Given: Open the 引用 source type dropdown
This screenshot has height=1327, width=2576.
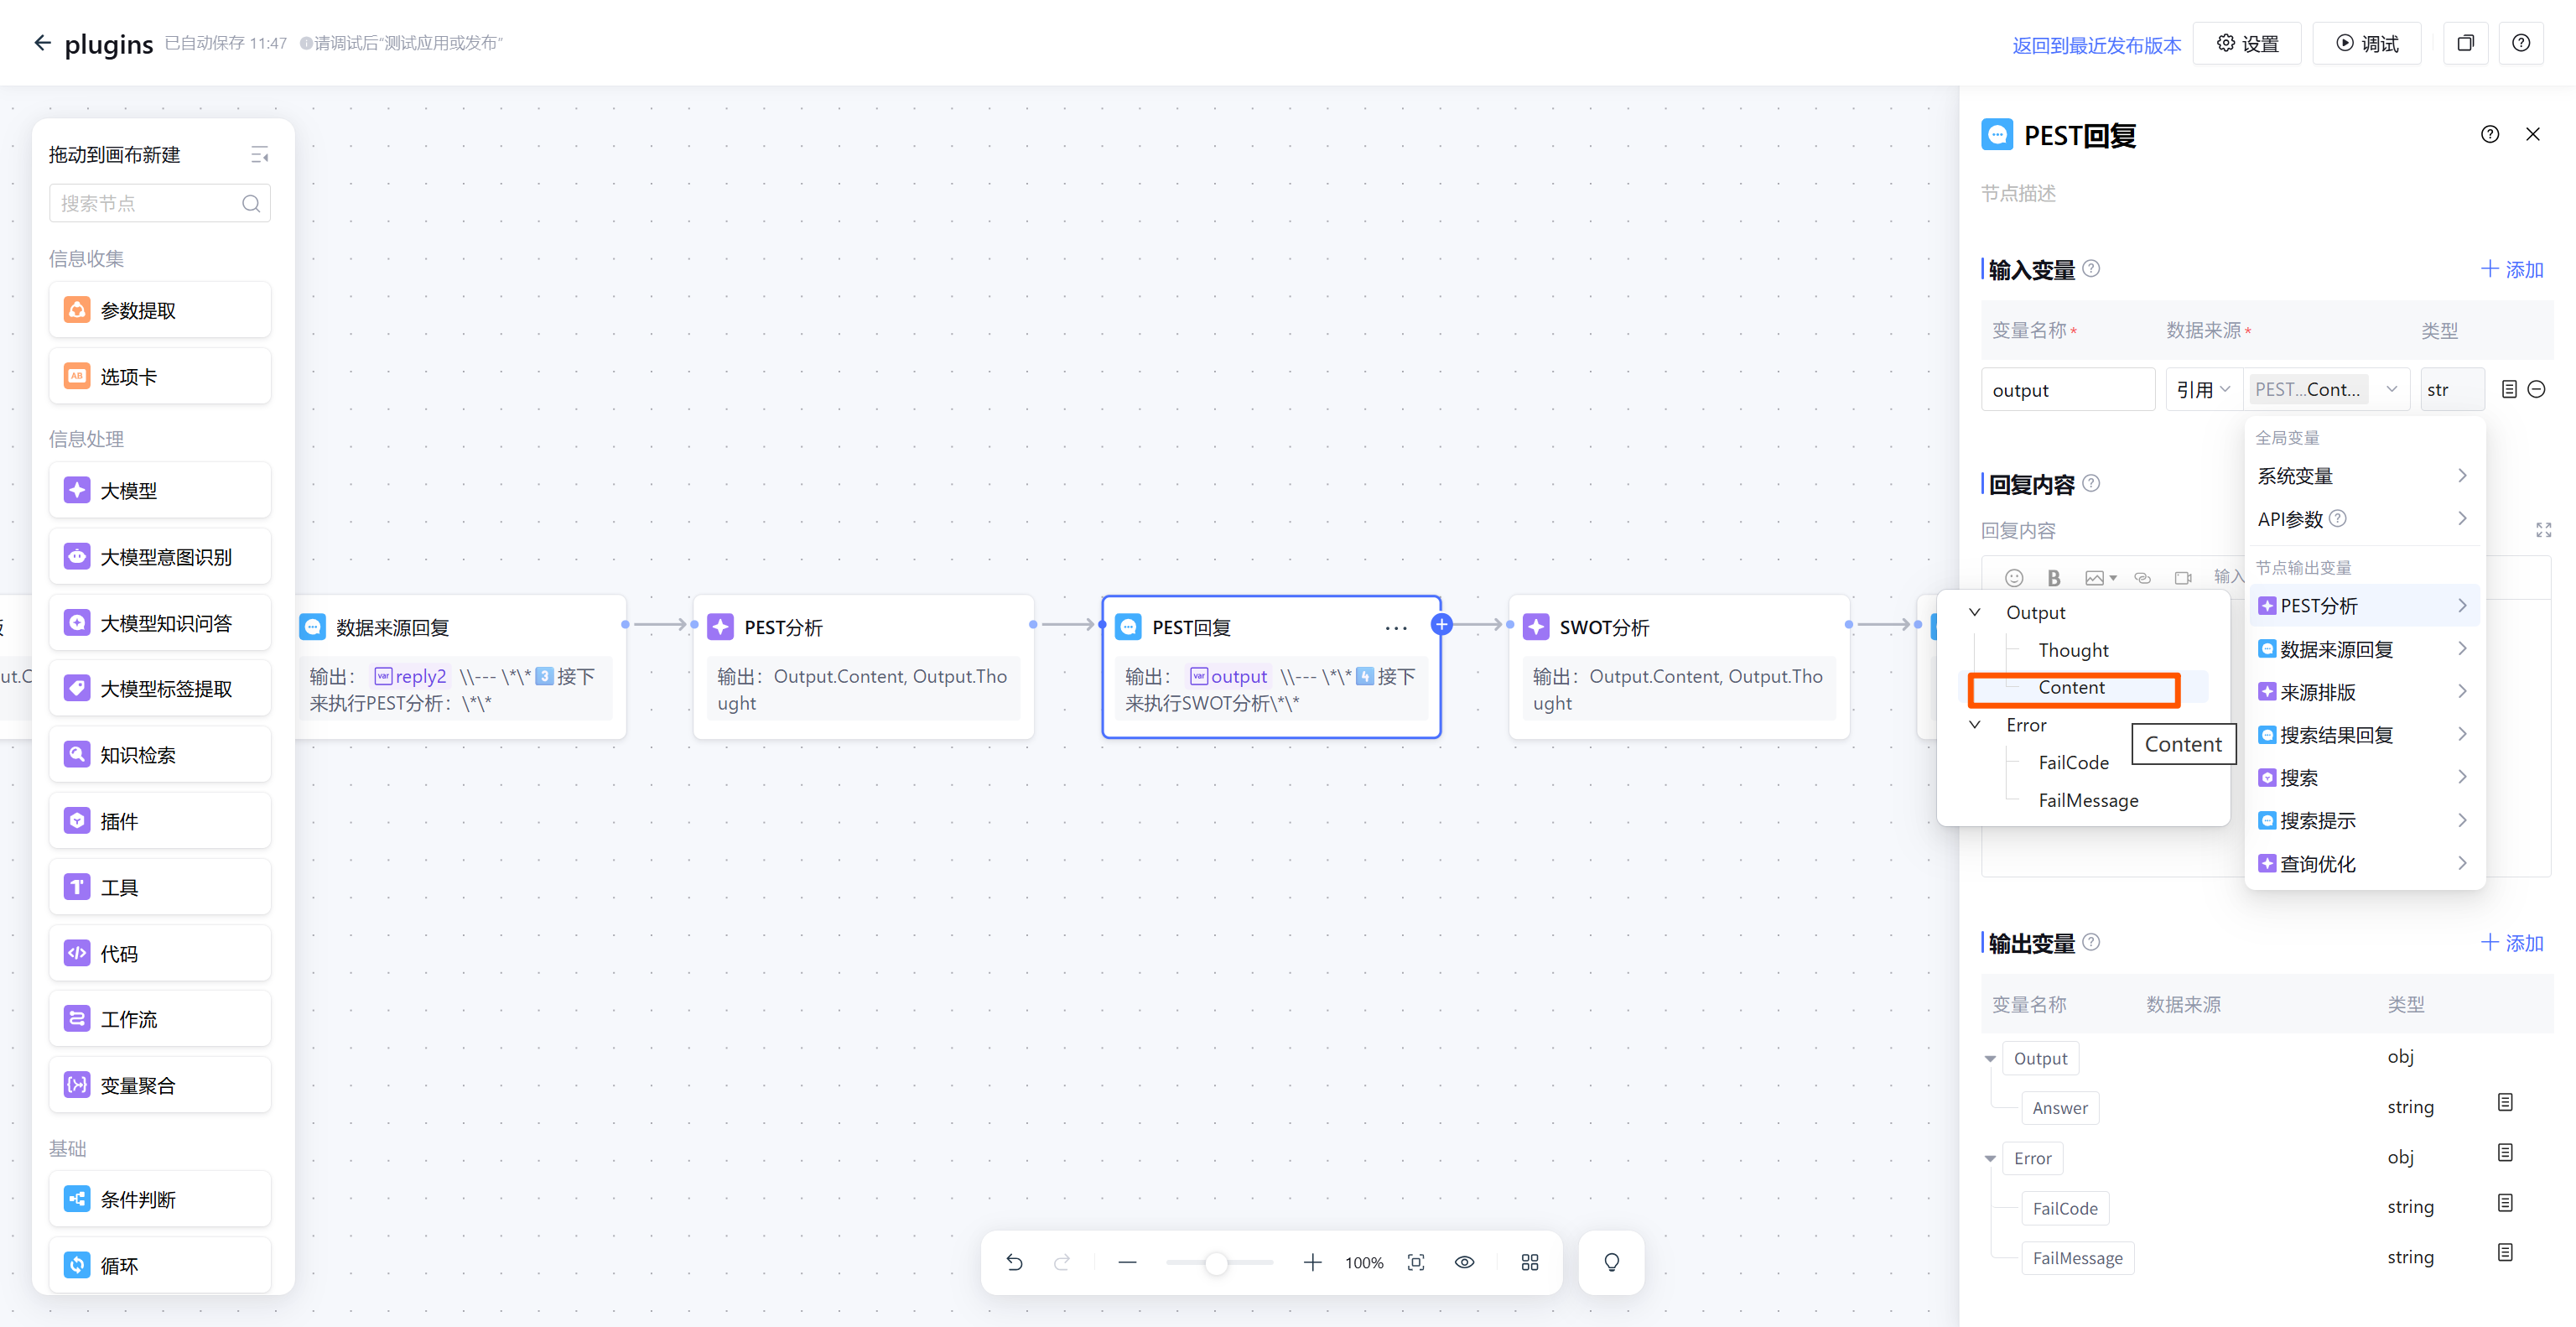Looking at the screenshot, I should pos(2203,389).
